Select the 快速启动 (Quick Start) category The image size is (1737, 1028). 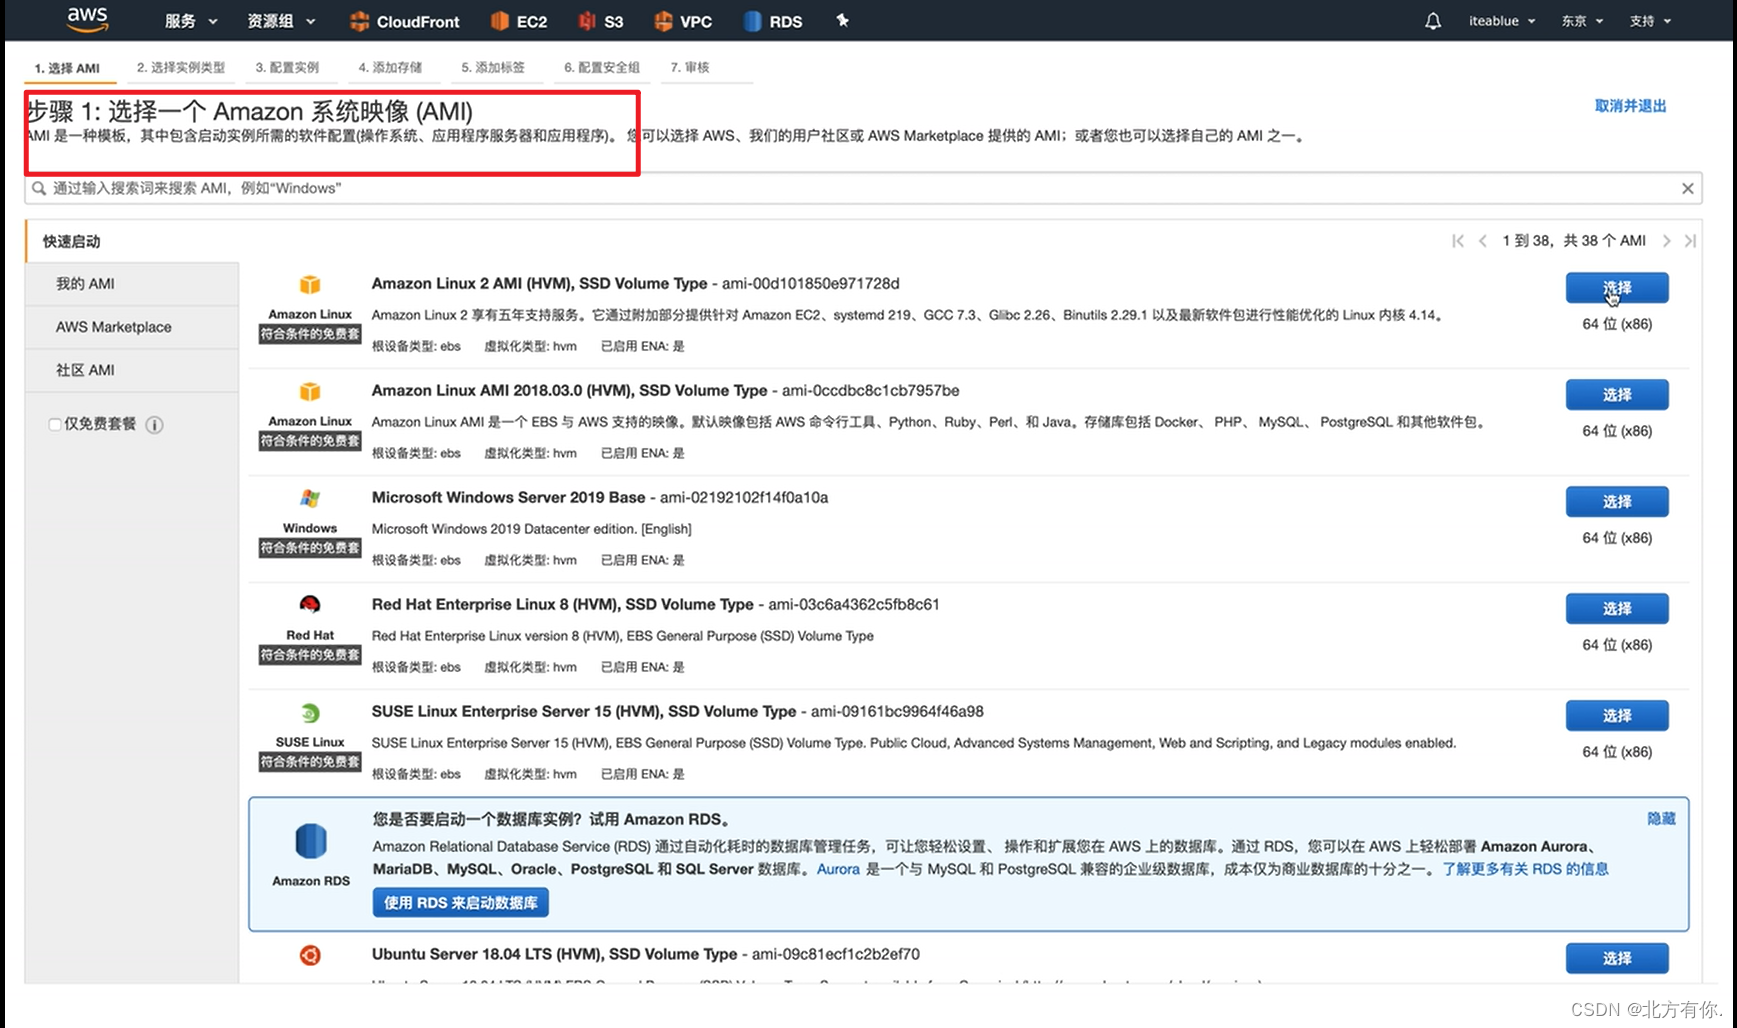pos(132,241)
